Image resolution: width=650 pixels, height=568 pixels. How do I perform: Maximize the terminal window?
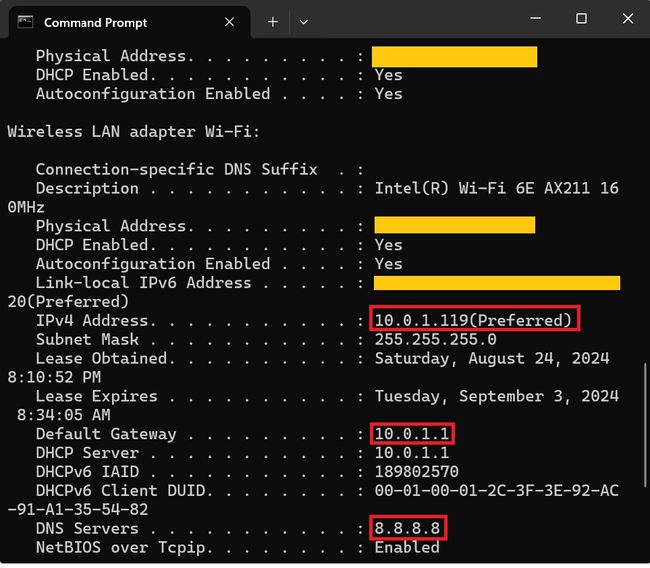click(581, 19)
